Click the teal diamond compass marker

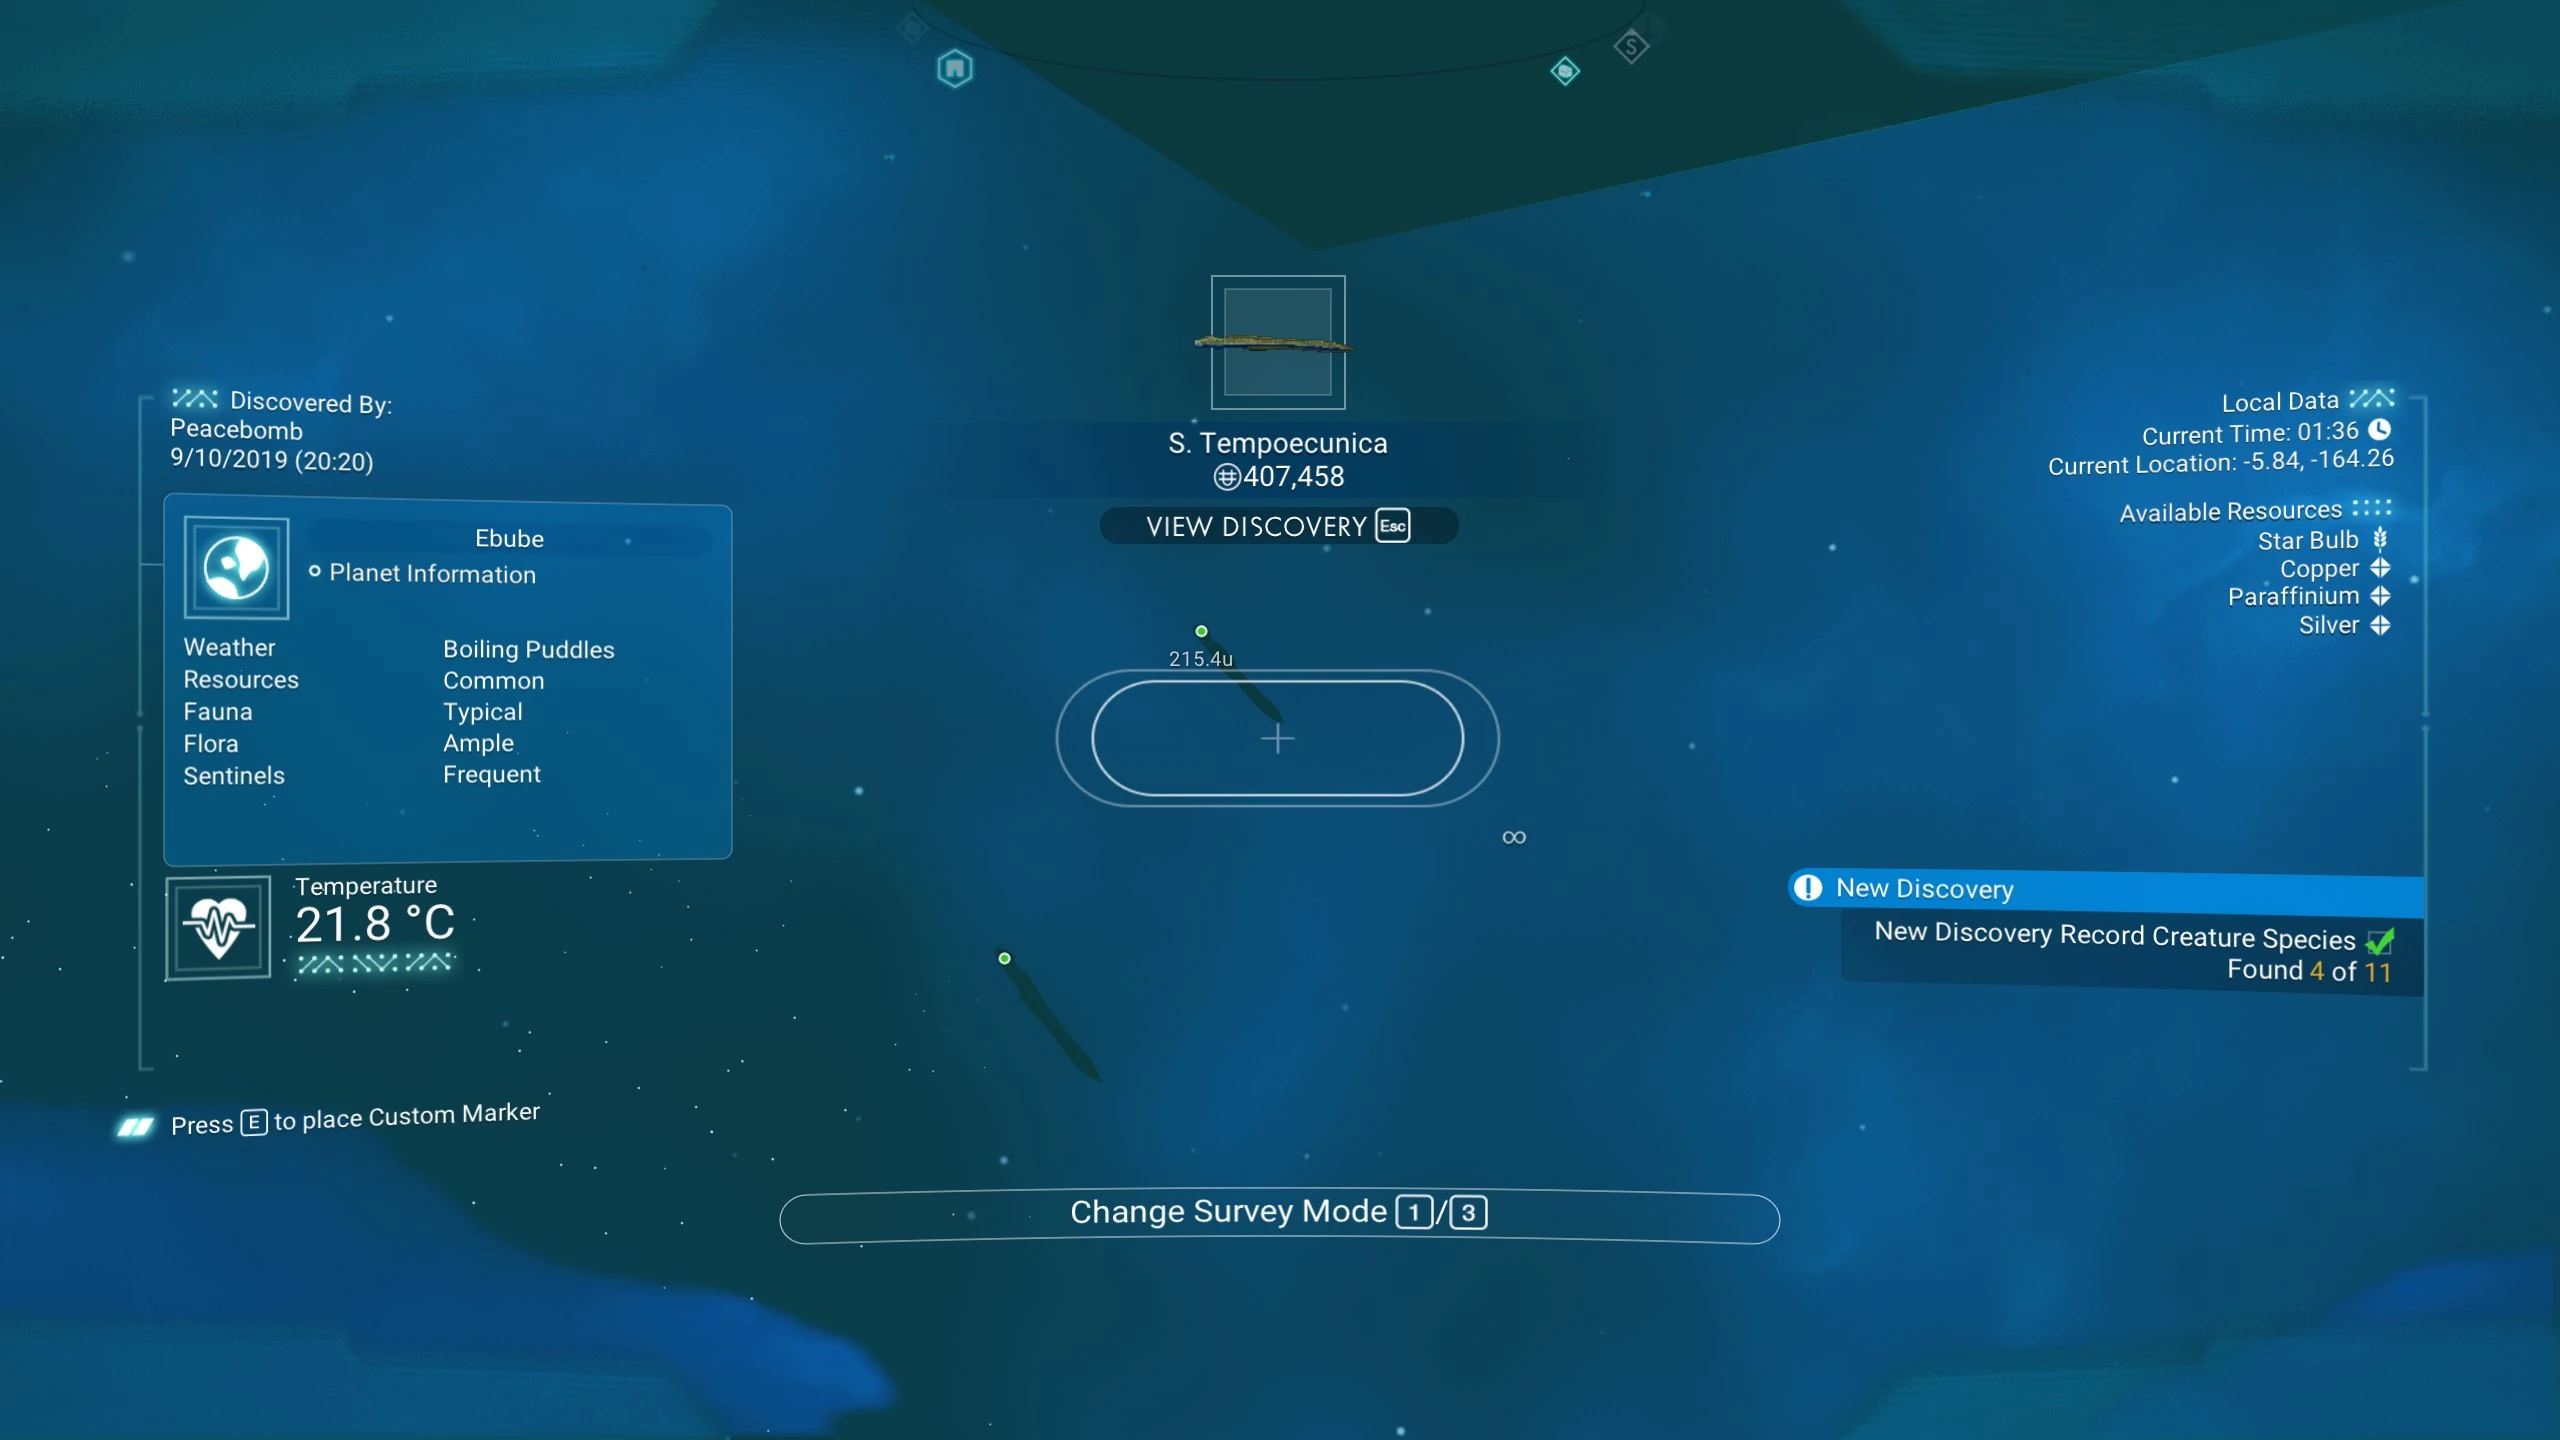point(1565,71)
